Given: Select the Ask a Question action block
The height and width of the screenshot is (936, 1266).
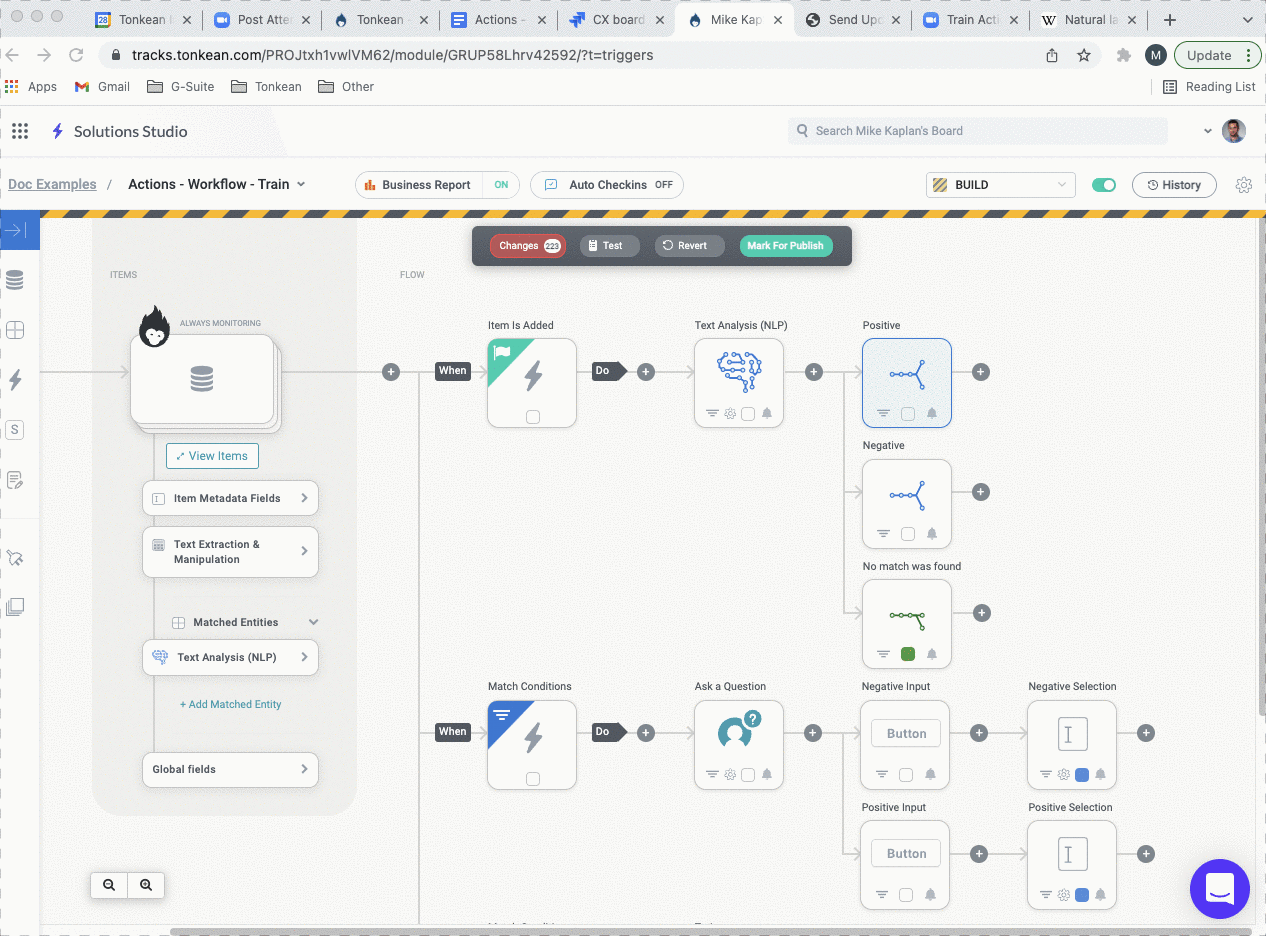Looking at the screenshot, I should pos(739,734).
